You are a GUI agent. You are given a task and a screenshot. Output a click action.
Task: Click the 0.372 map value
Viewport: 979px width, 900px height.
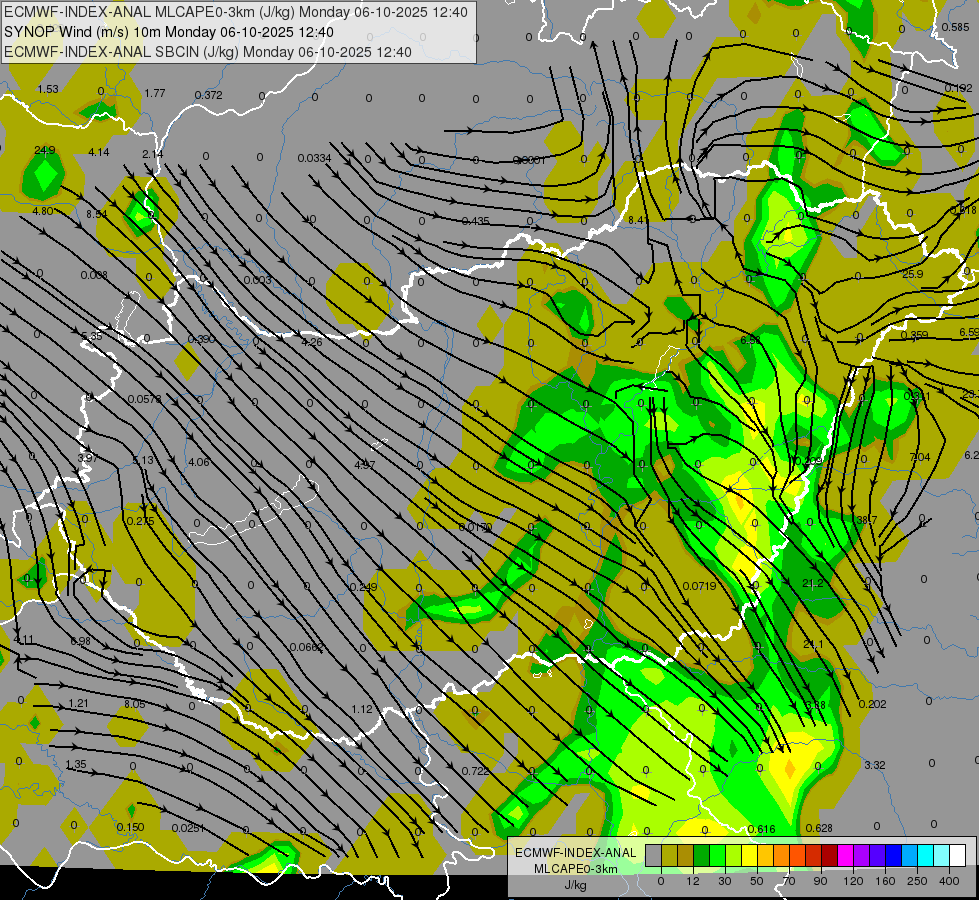pyautogui.click(x=208, y=95)
